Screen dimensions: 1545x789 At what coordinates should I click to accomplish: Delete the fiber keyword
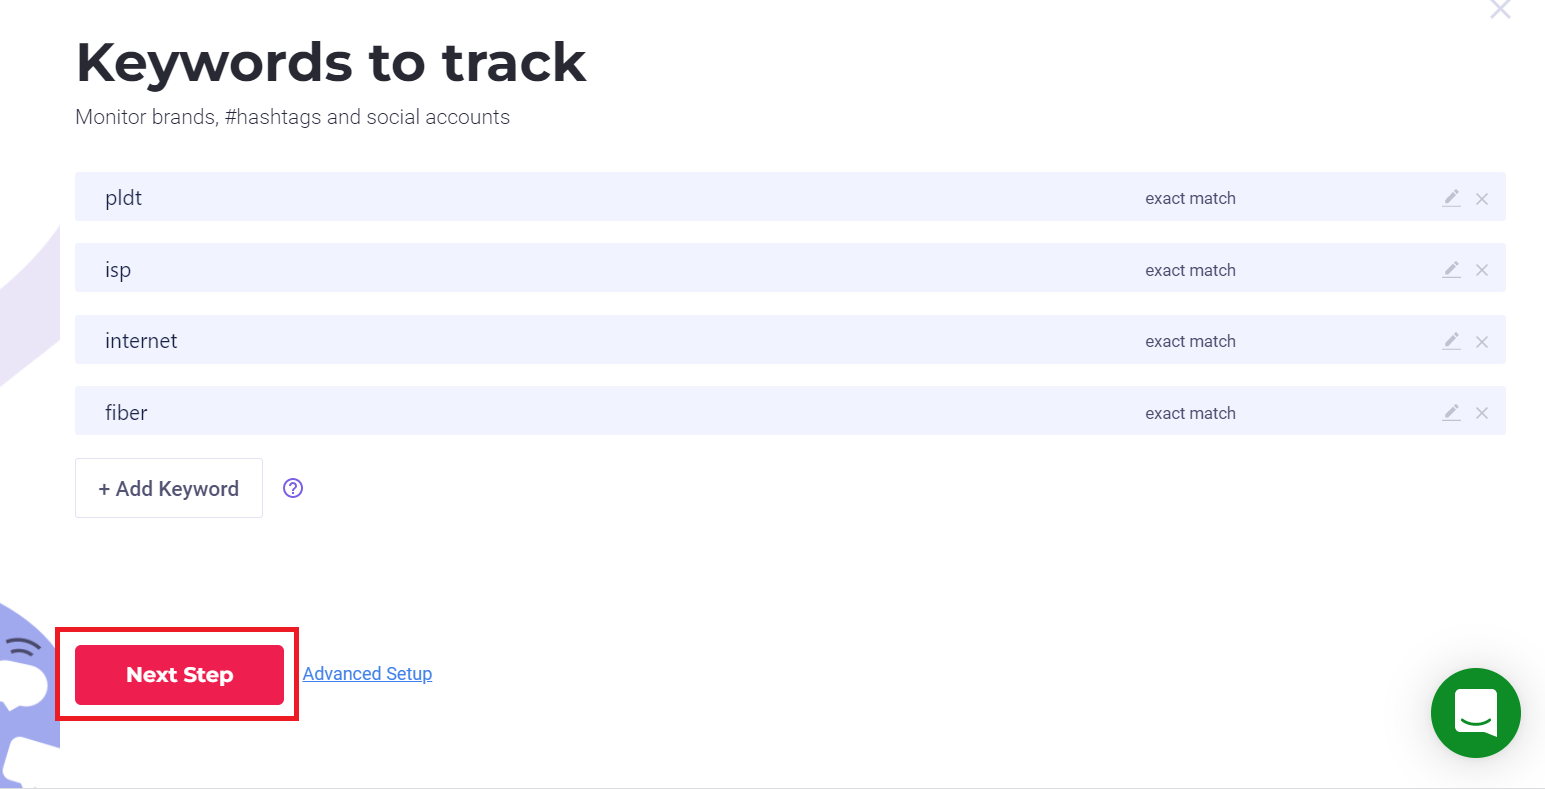(x=1482, y=413)
